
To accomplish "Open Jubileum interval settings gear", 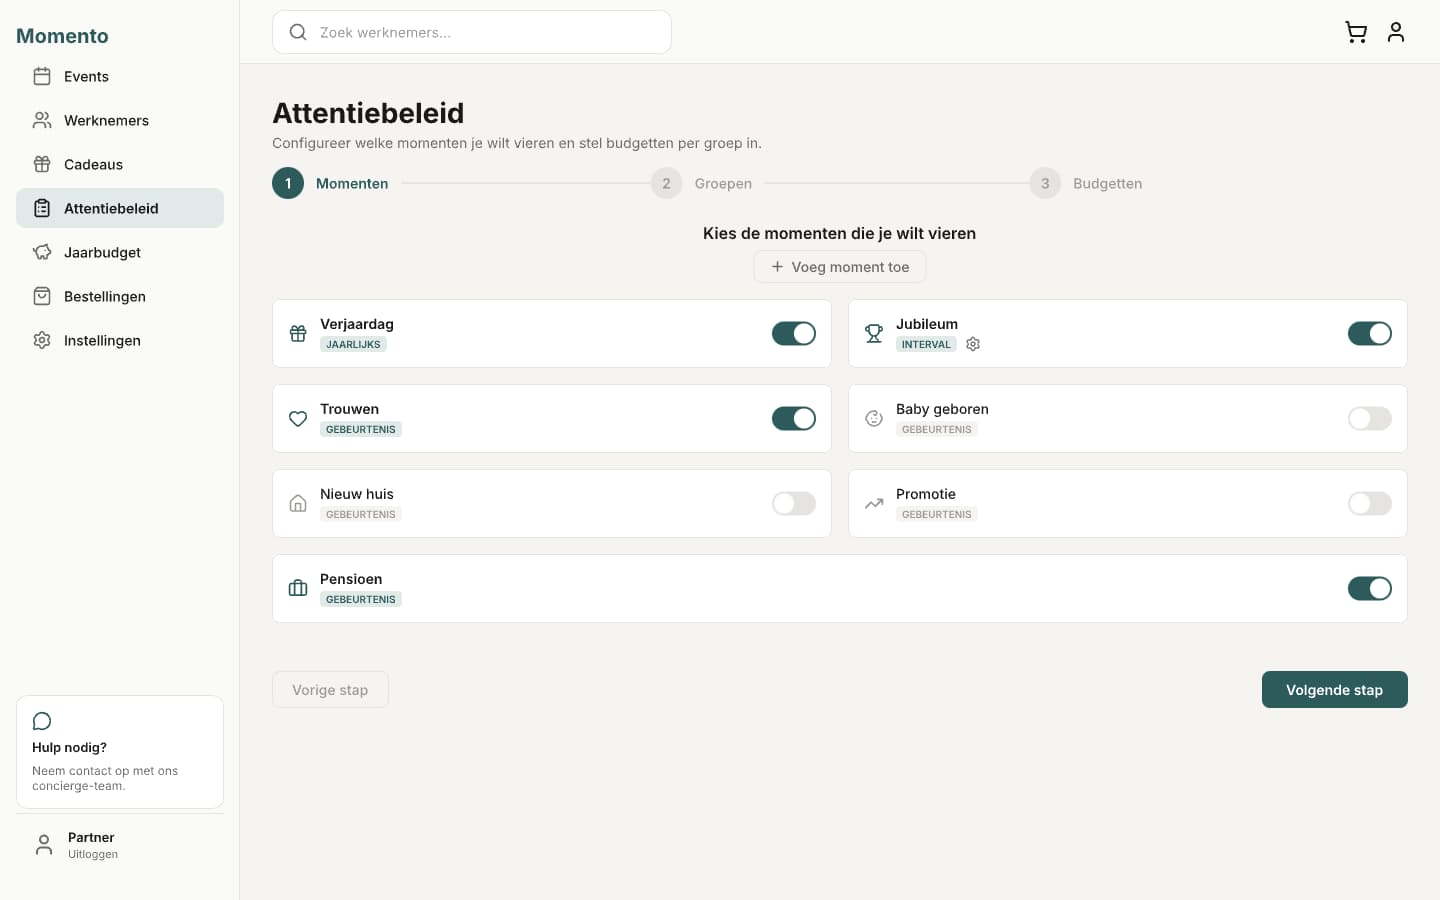I will pos(973,344).
